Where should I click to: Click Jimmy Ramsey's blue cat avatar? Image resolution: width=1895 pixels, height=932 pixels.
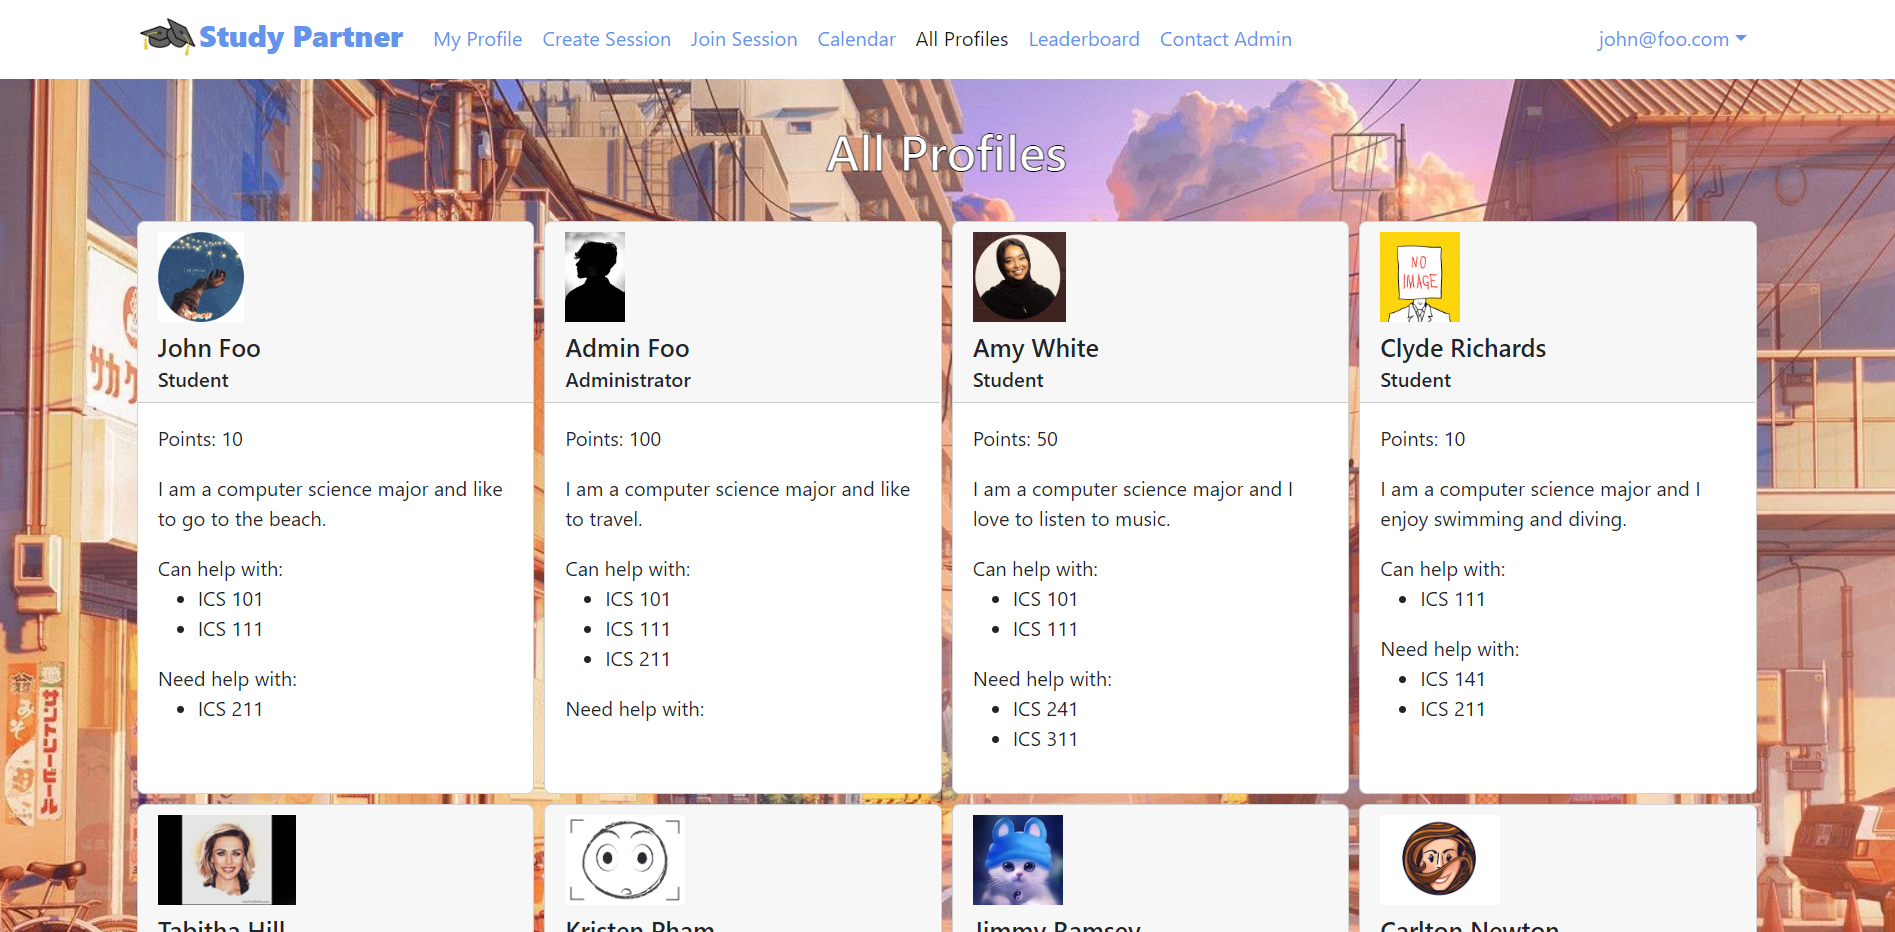(1017, 860)
